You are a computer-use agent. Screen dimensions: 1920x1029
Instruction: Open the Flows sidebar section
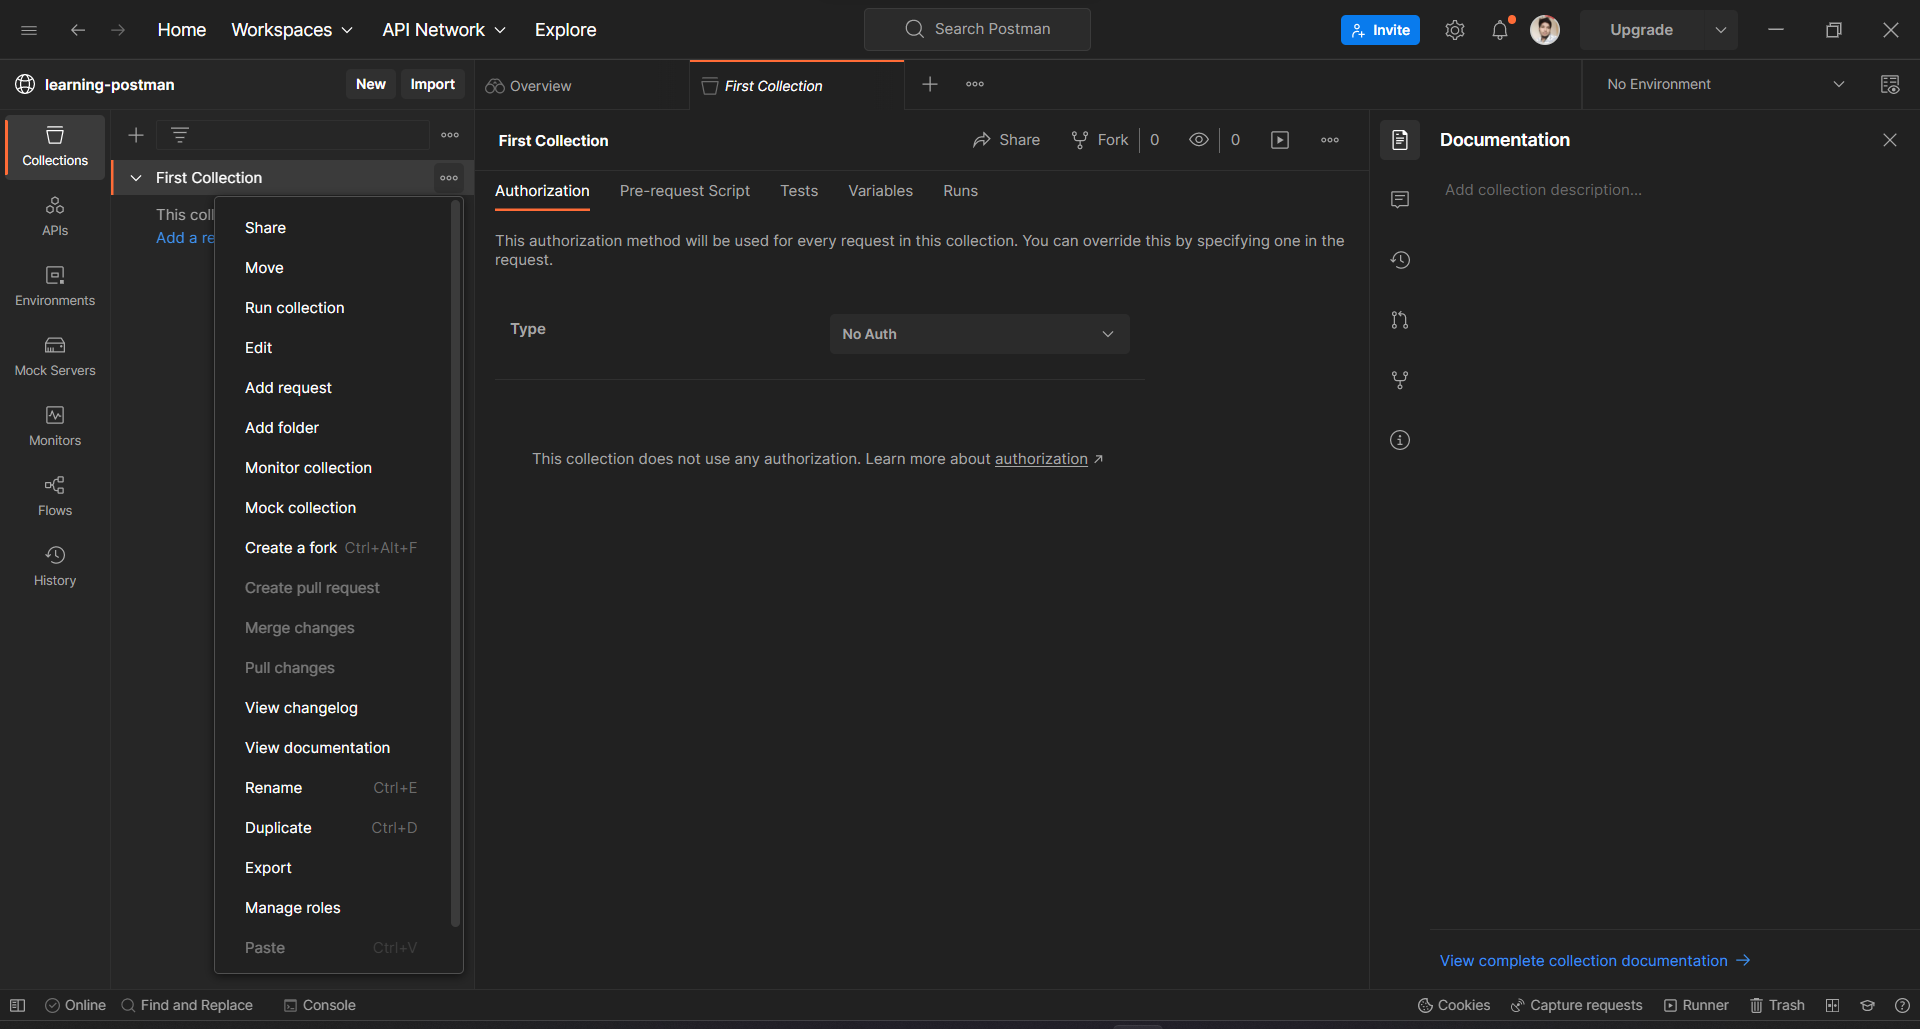[55, 497]
